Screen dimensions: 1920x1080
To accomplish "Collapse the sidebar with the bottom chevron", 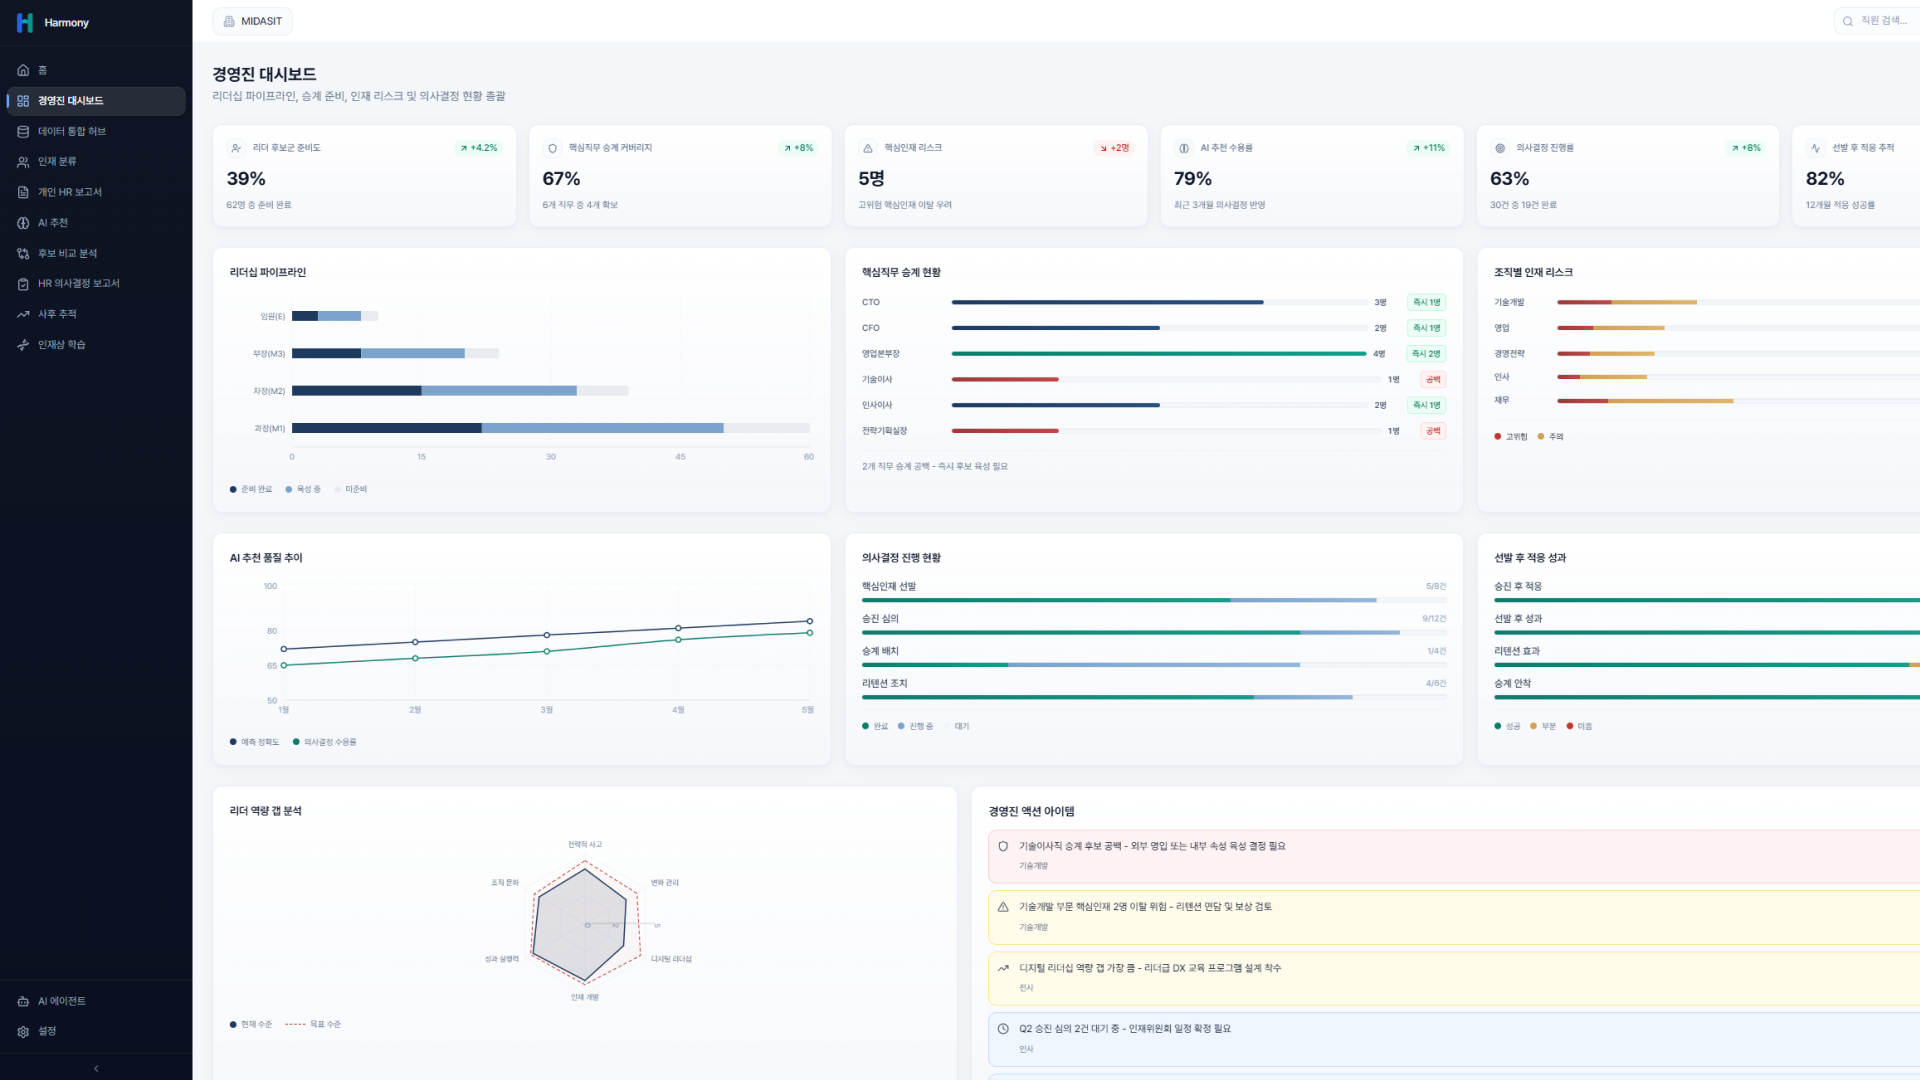I will coord(96,1068).
